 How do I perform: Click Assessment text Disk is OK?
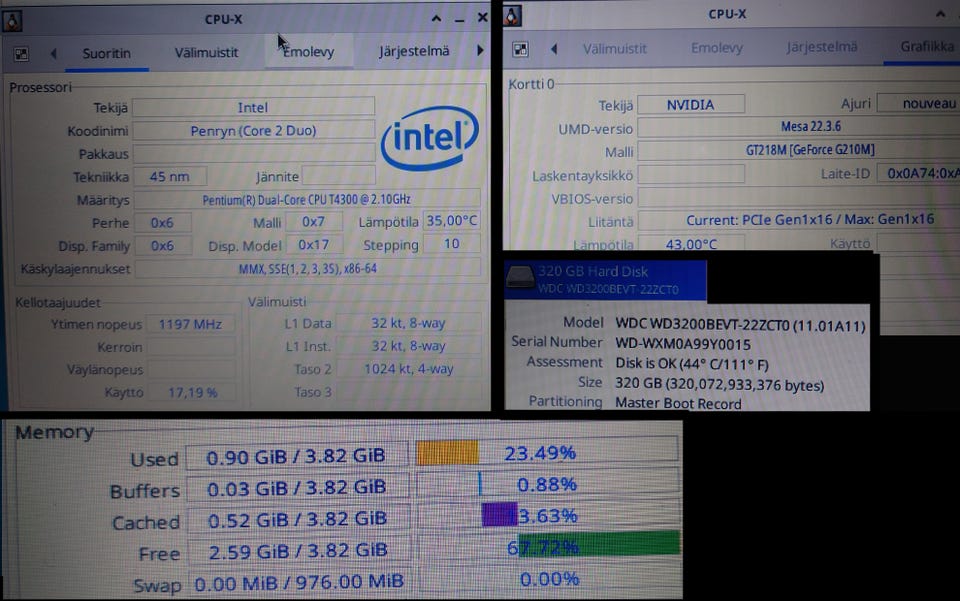tap(692, 364)
